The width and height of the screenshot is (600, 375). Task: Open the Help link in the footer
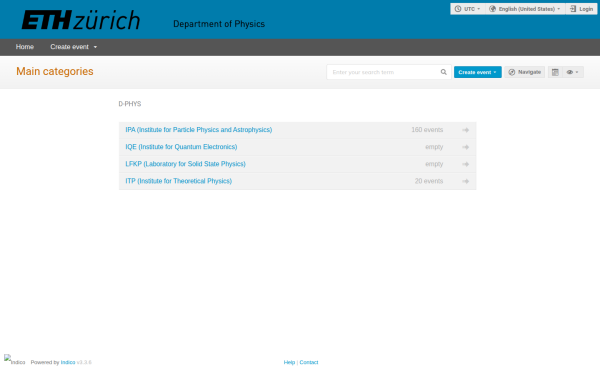coord(289,362)
